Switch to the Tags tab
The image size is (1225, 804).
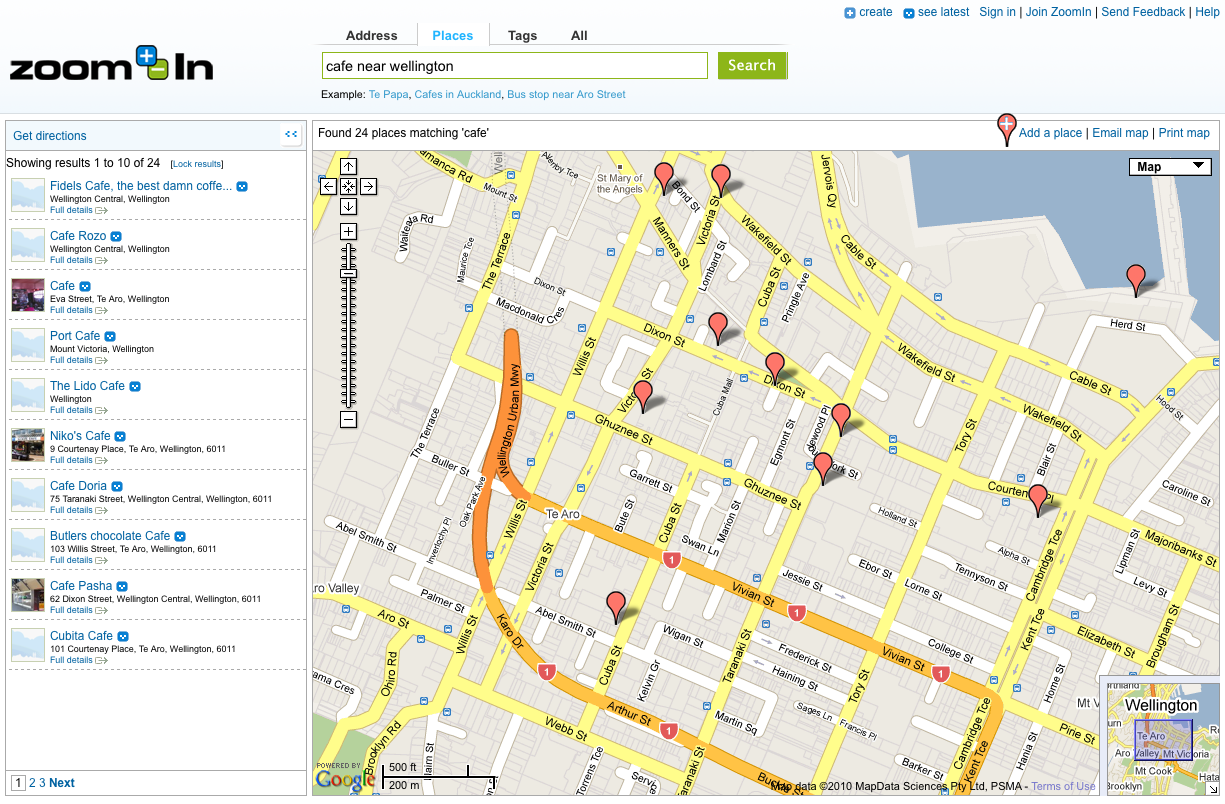tap(523, 35)
